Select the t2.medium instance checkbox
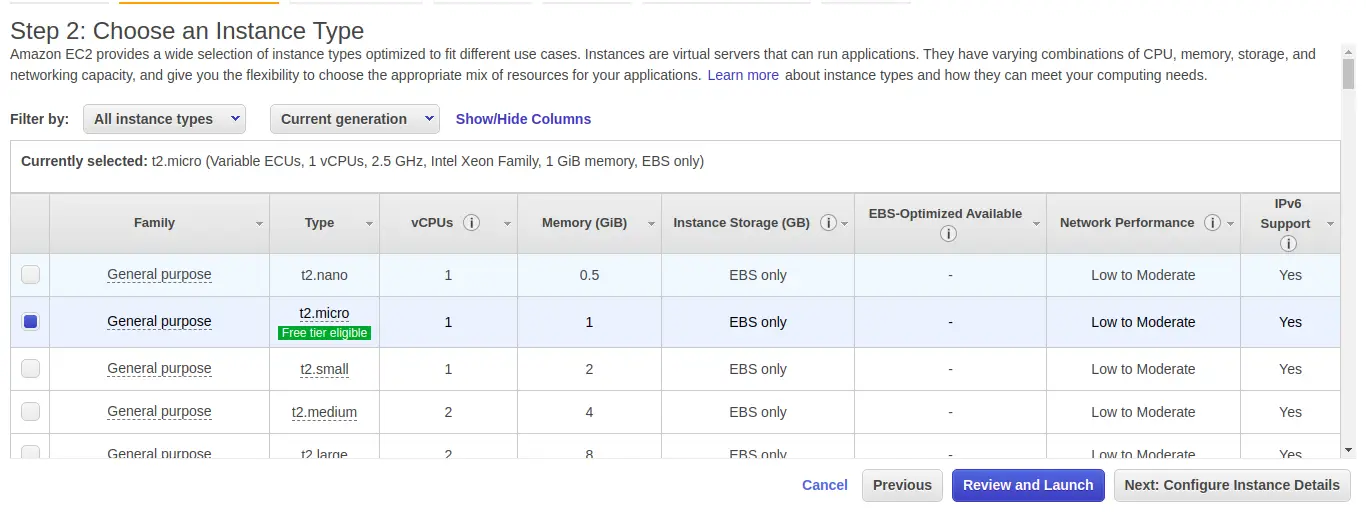Image resolution: width=1366 pixels, height=523 pixels. (x=31, y=411)
